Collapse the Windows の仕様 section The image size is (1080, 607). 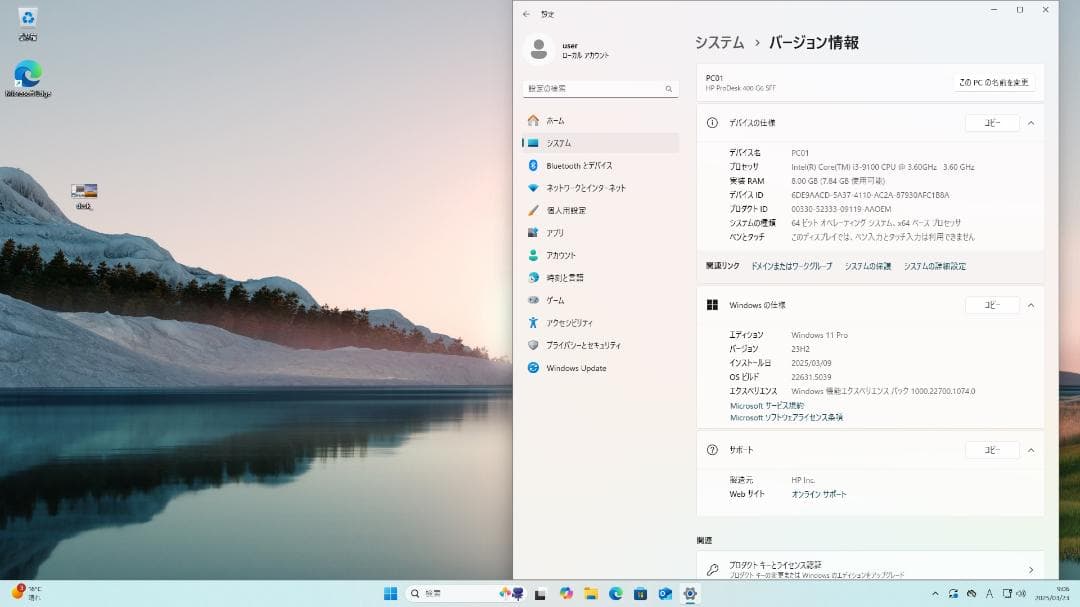coord(1031,305)
